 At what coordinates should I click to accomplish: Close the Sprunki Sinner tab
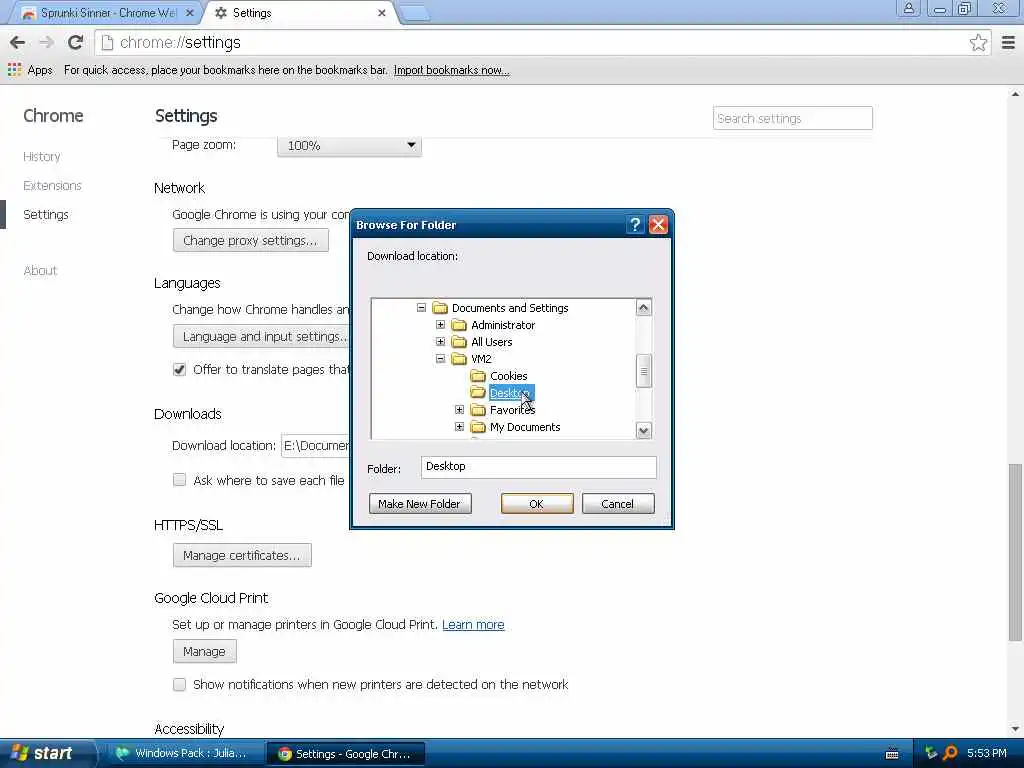click(189, 12)
